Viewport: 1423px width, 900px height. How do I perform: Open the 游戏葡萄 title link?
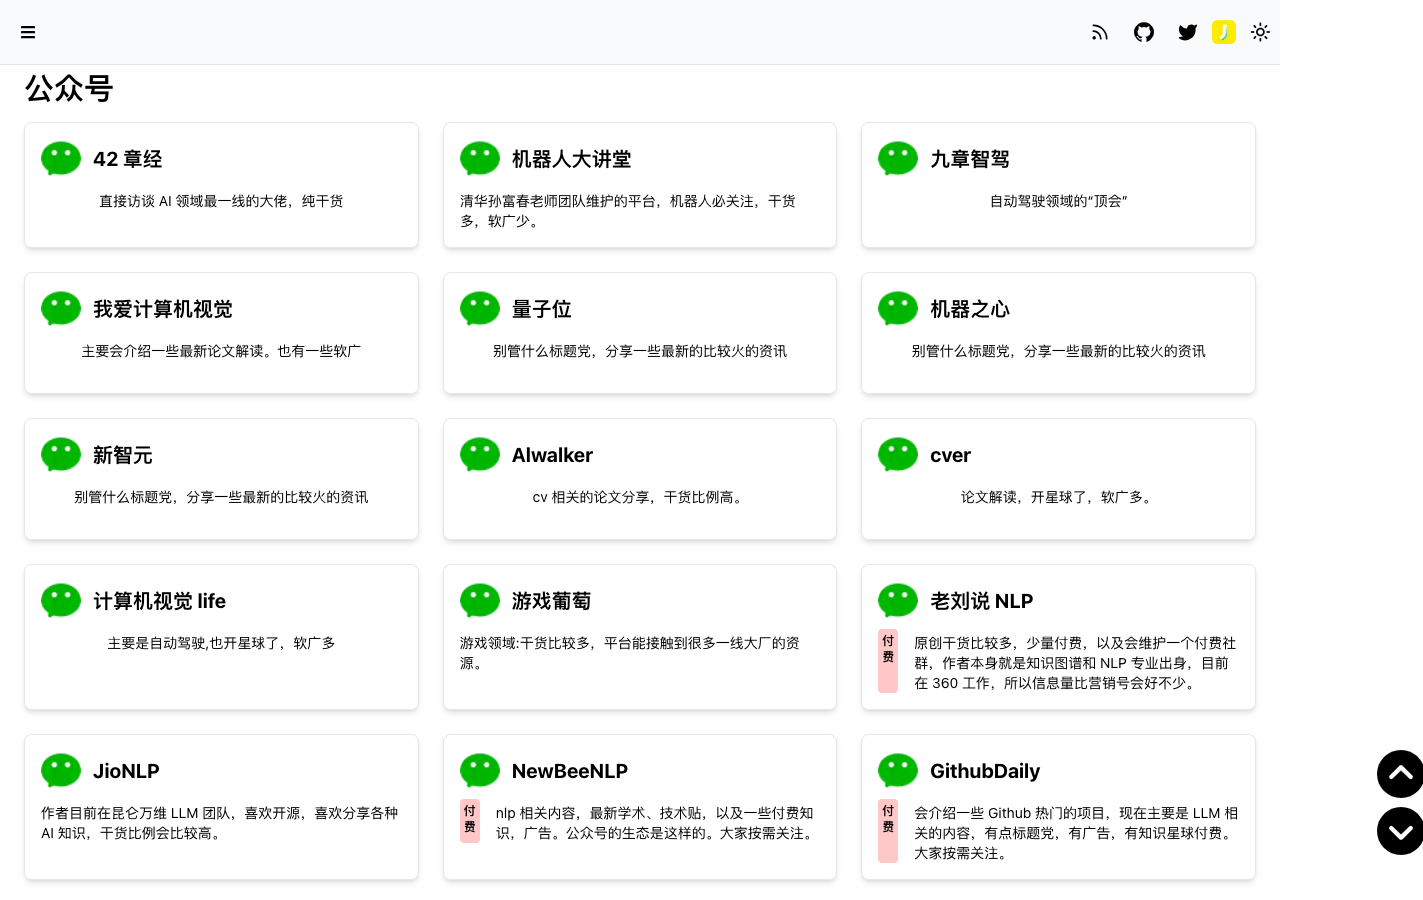(552, 601)
